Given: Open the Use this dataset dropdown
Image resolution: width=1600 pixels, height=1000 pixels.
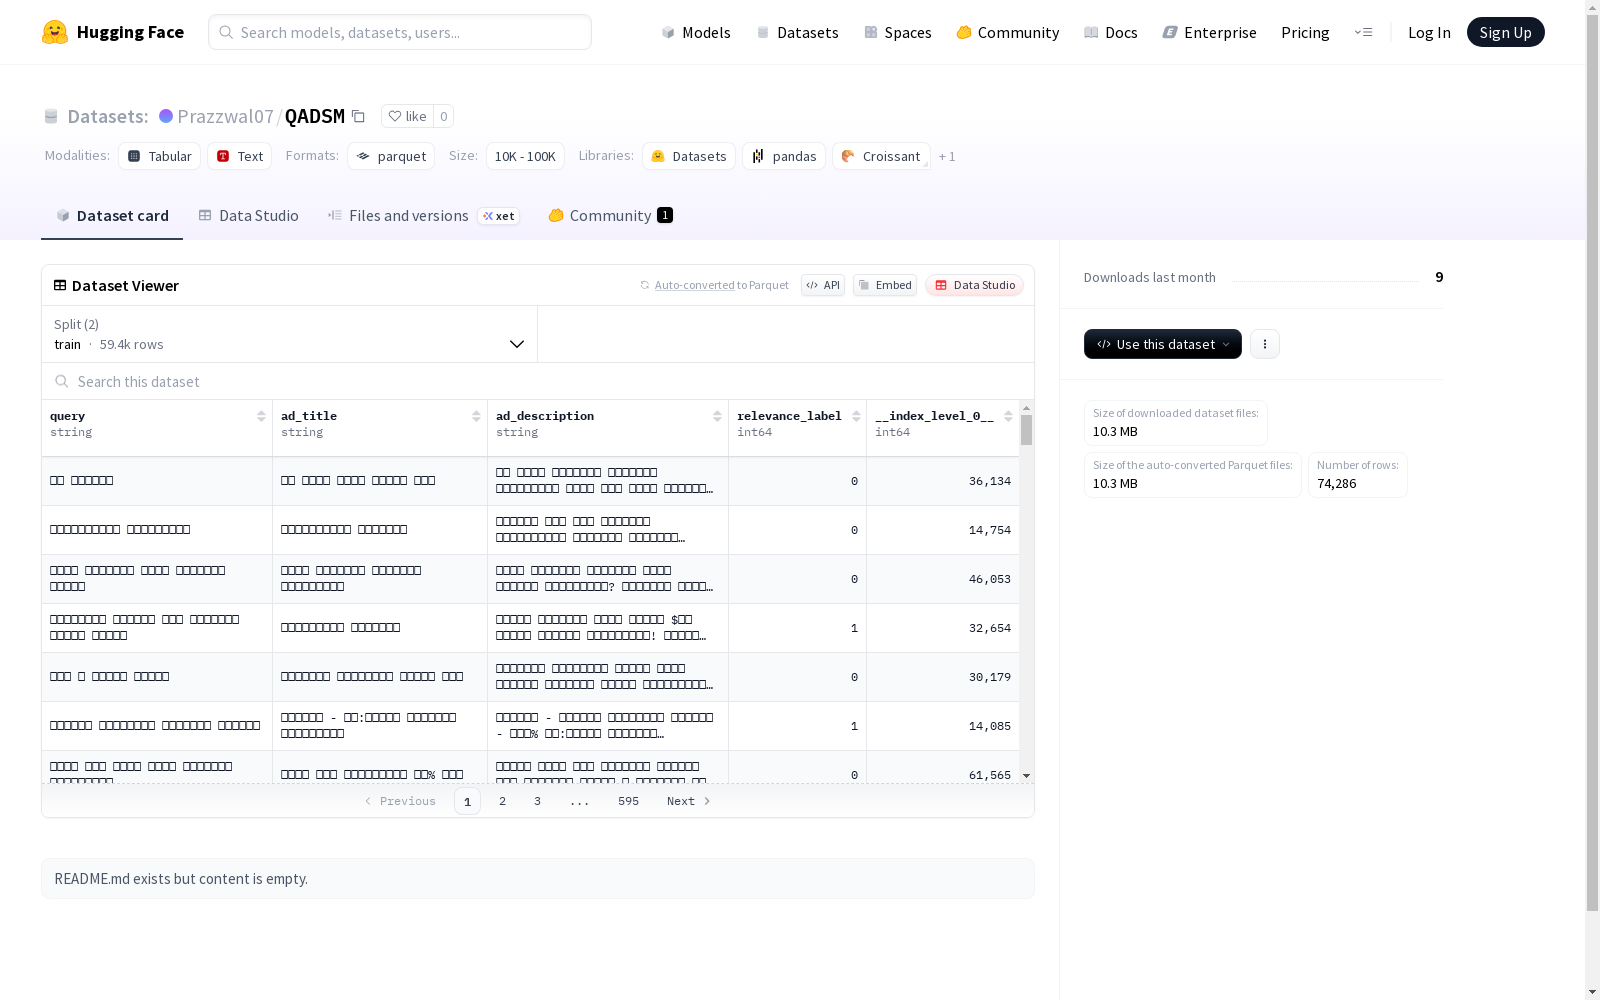Looking at the screenshot, I should click(1163, 344).
